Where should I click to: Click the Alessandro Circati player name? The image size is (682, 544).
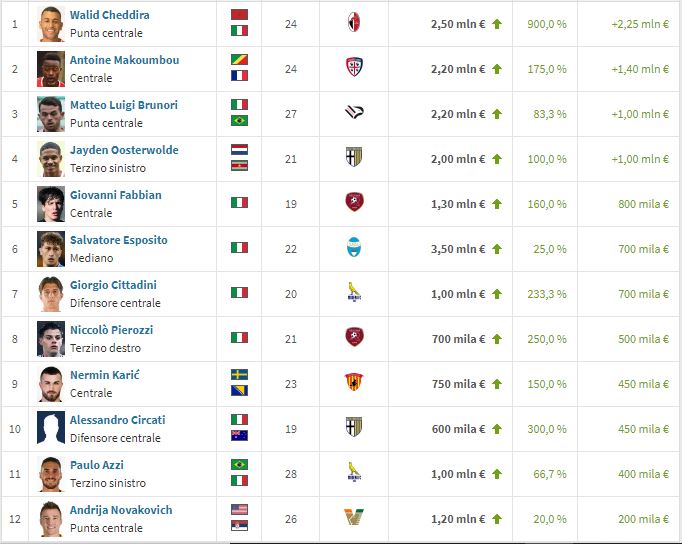click(x=117, y=421)
